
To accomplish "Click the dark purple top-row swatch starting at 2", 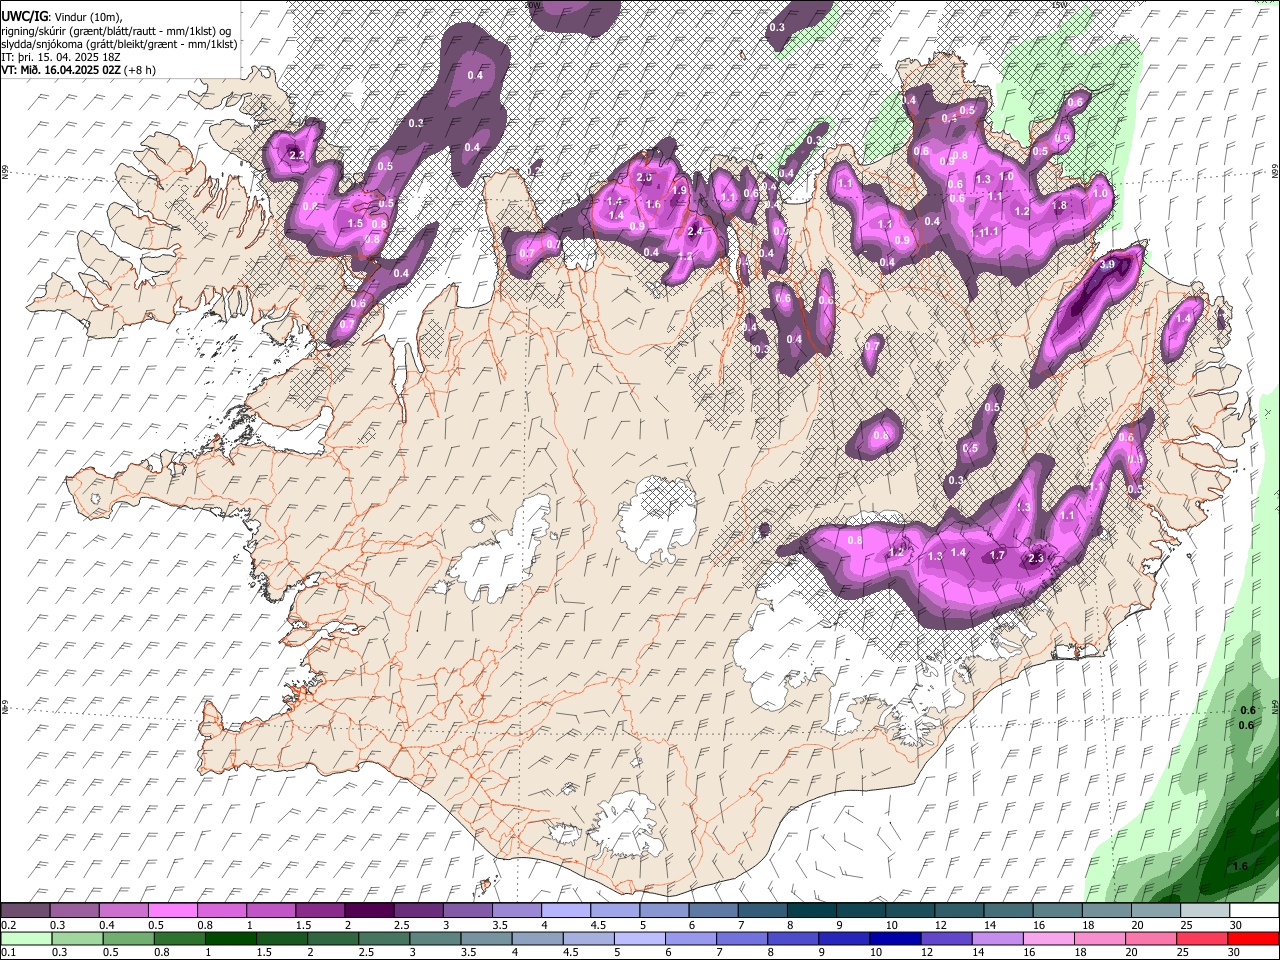I will (369, 911).
